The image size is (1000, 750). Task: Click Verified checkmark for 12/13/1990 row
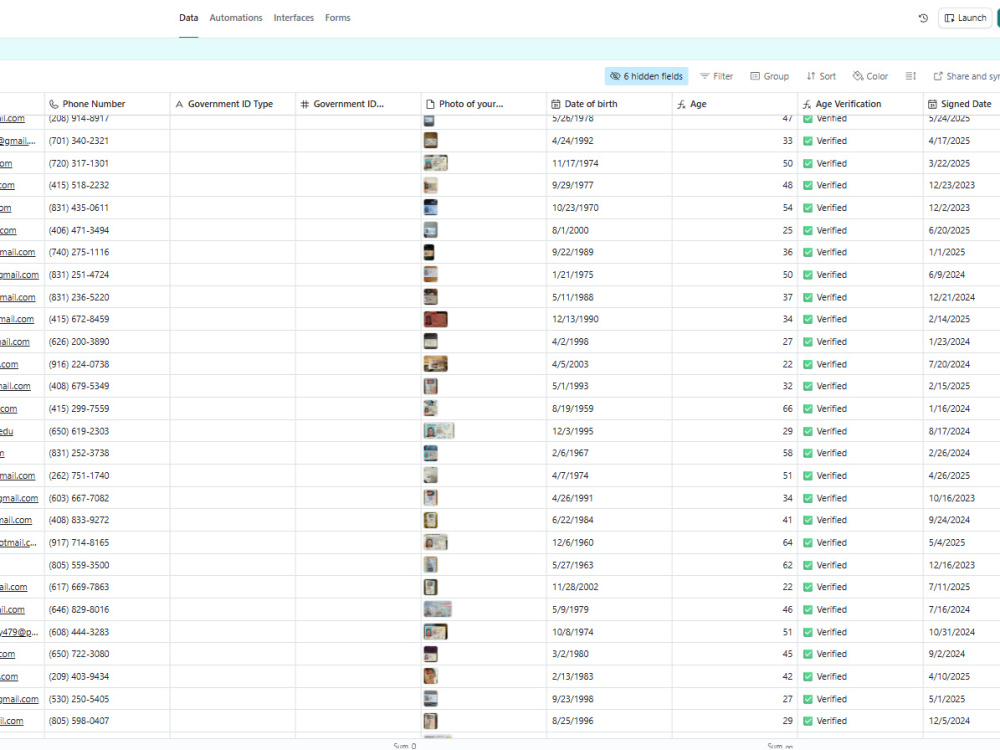(808, 320)
